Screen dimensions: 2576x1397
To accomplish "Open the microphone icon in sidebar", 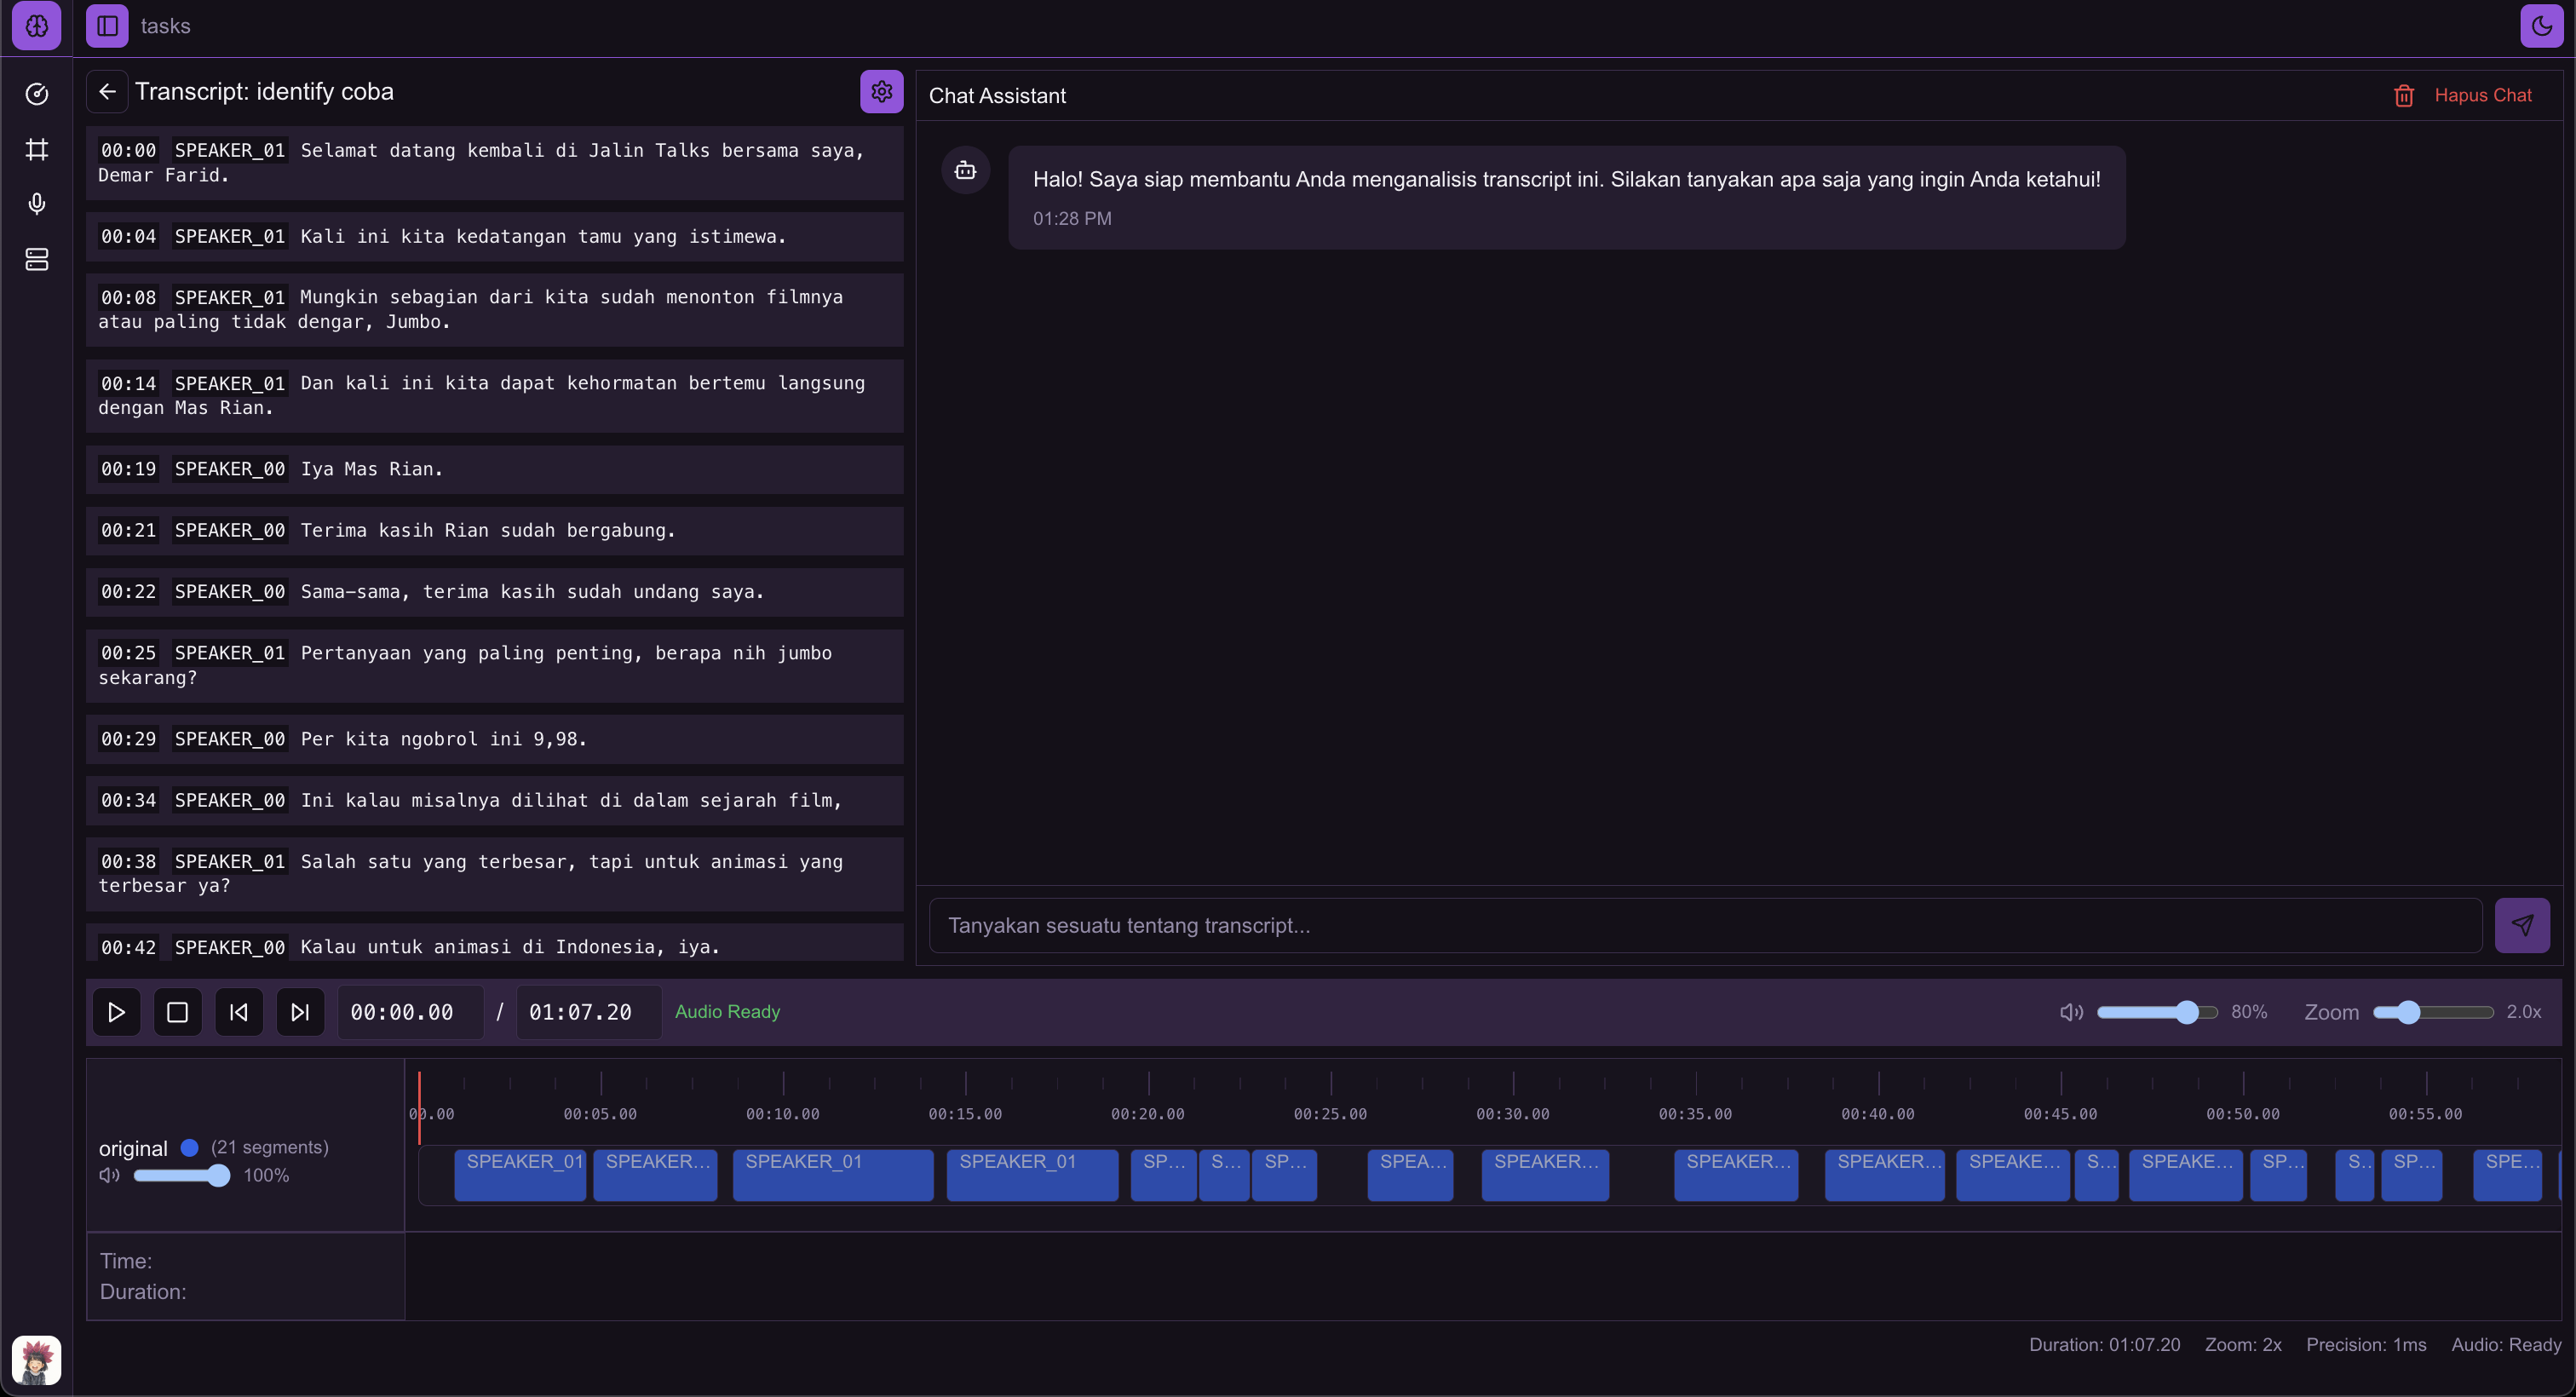I will click(x=37, y=204).
